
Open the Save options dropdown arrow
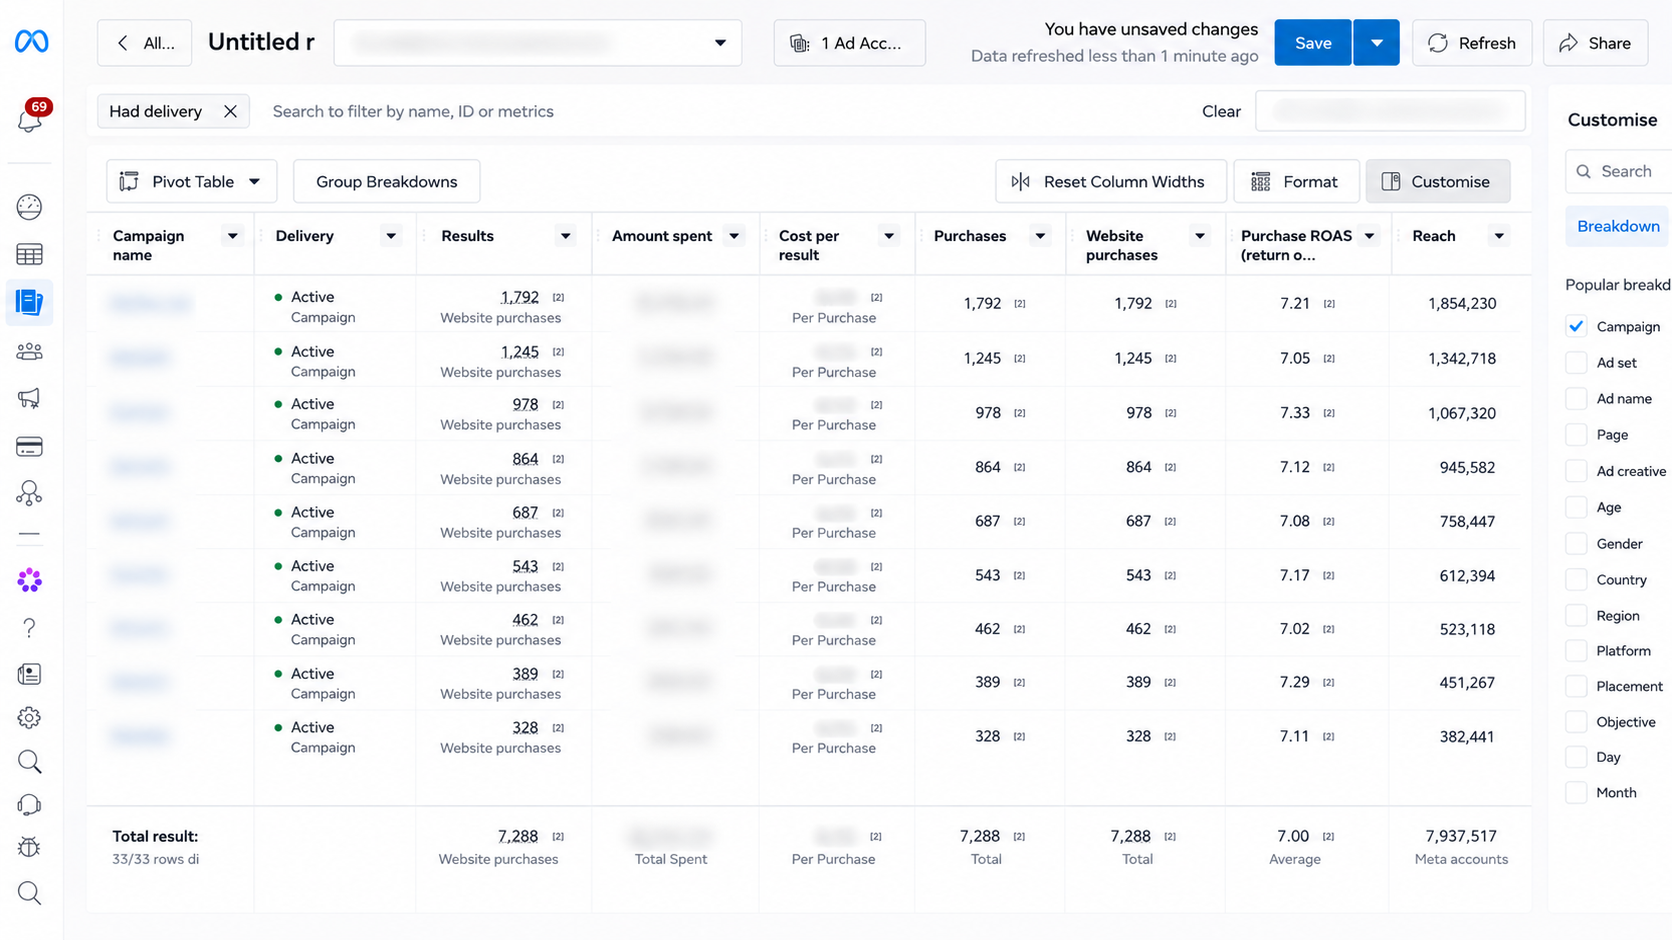[x=1376, y=43]
